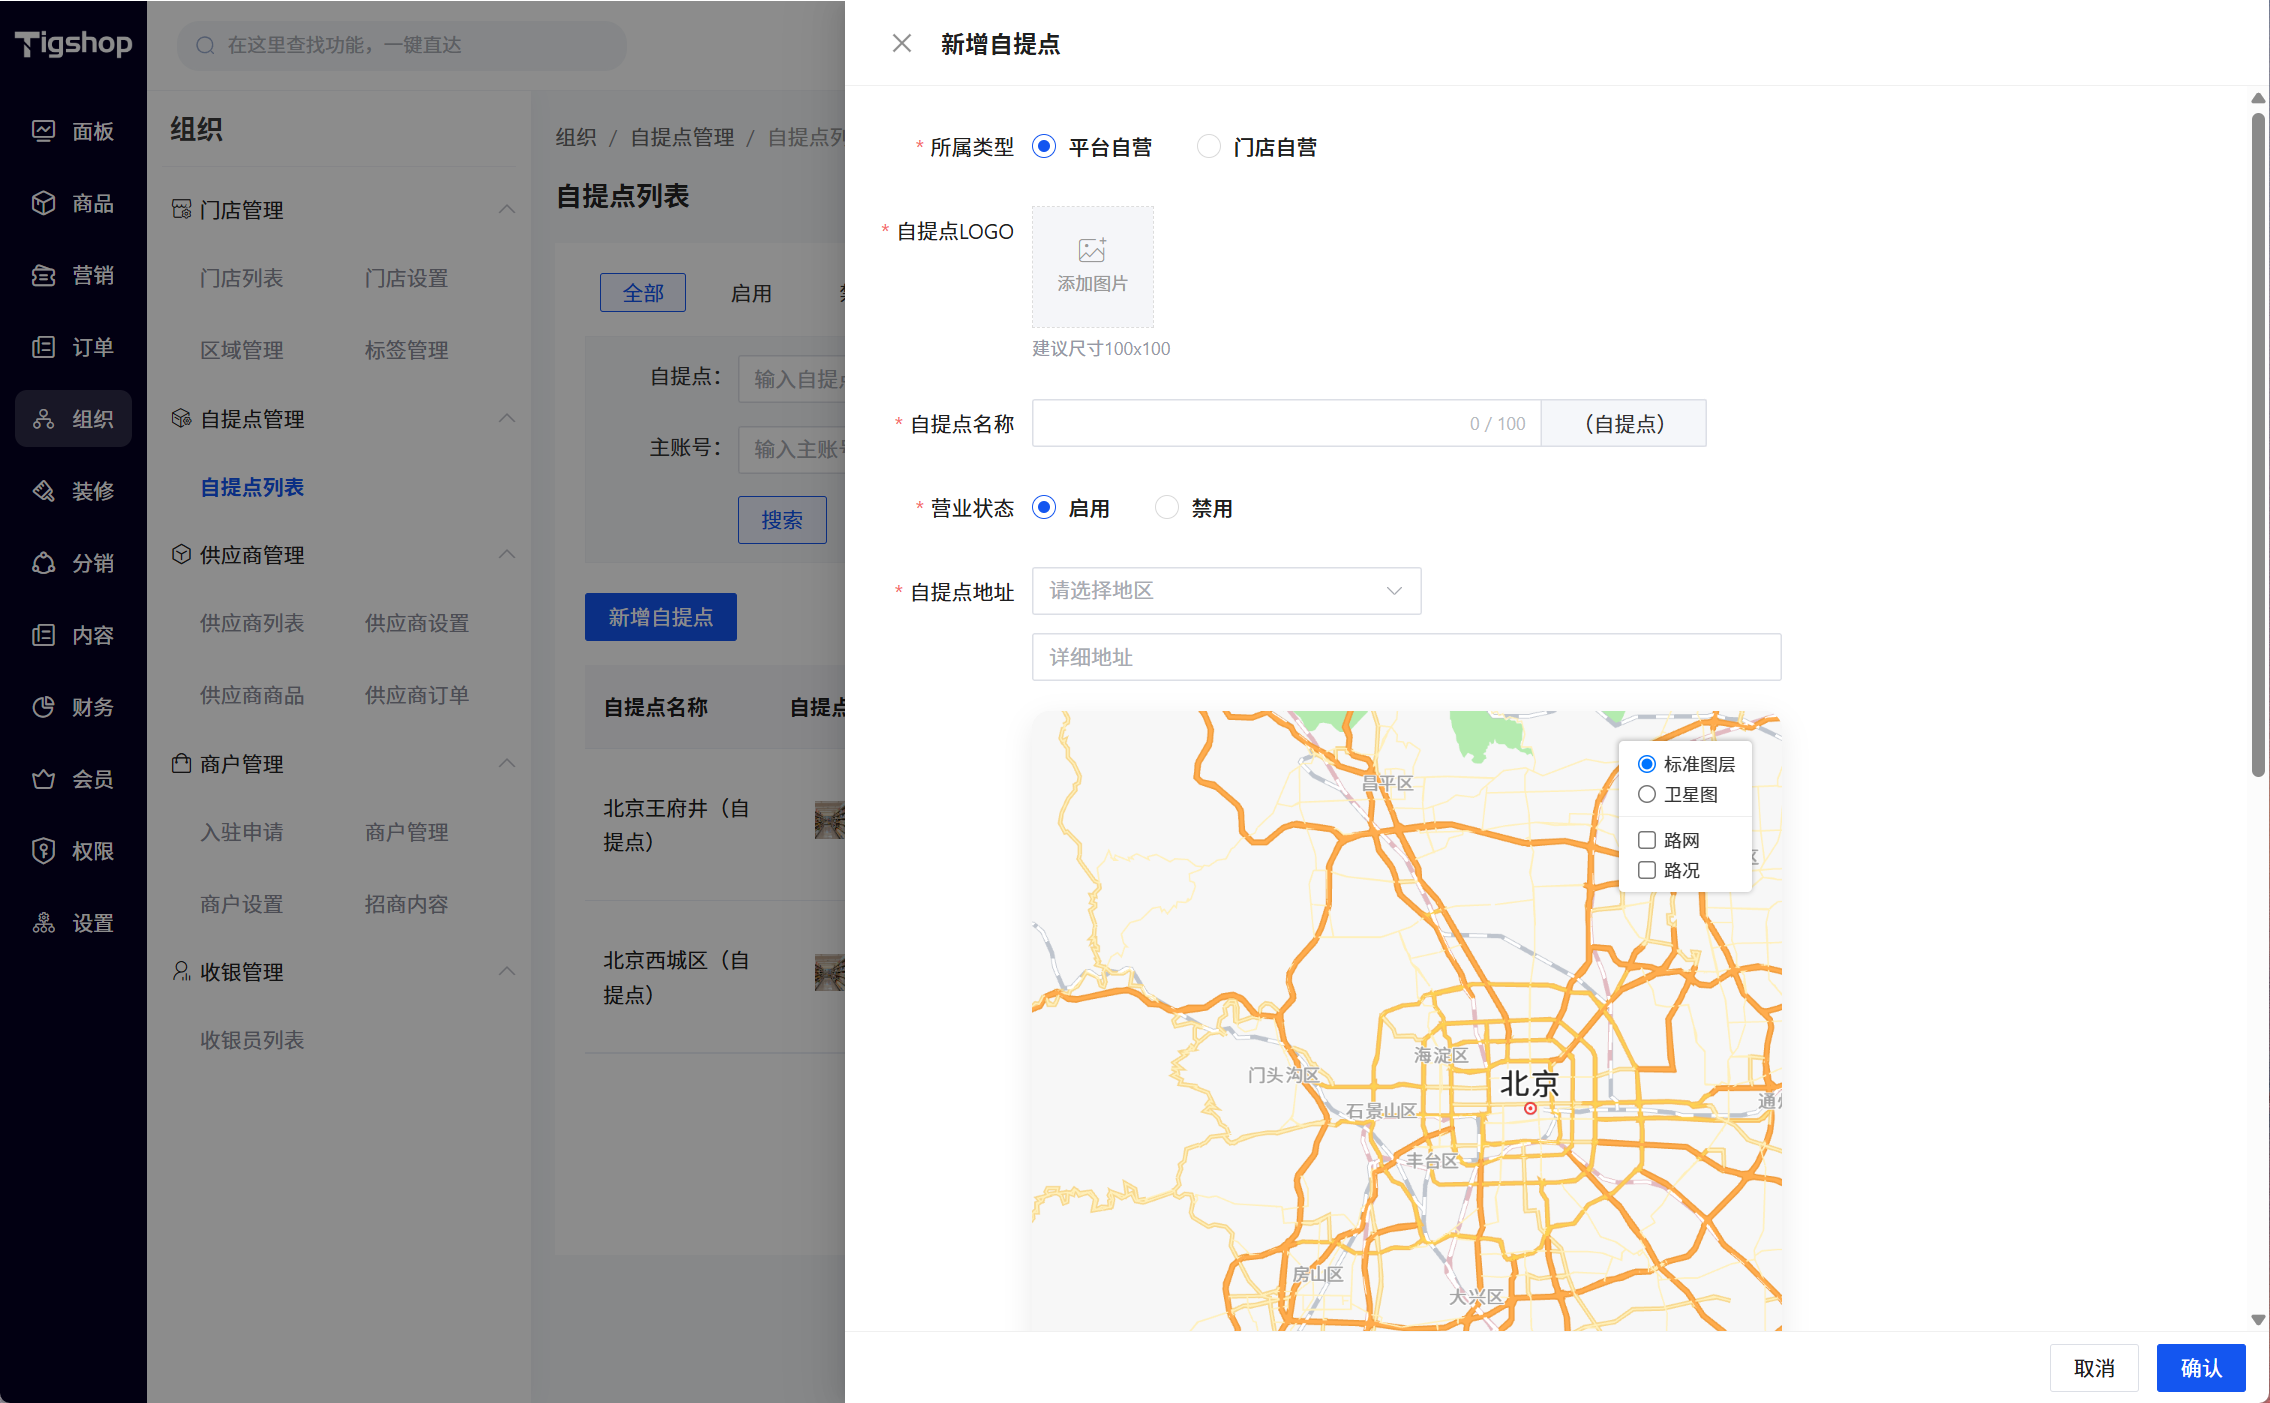Viewport: 2270px width, 1403px height.
Task: Open the 订单 orders sidebar icon
Action: point(43,347)
